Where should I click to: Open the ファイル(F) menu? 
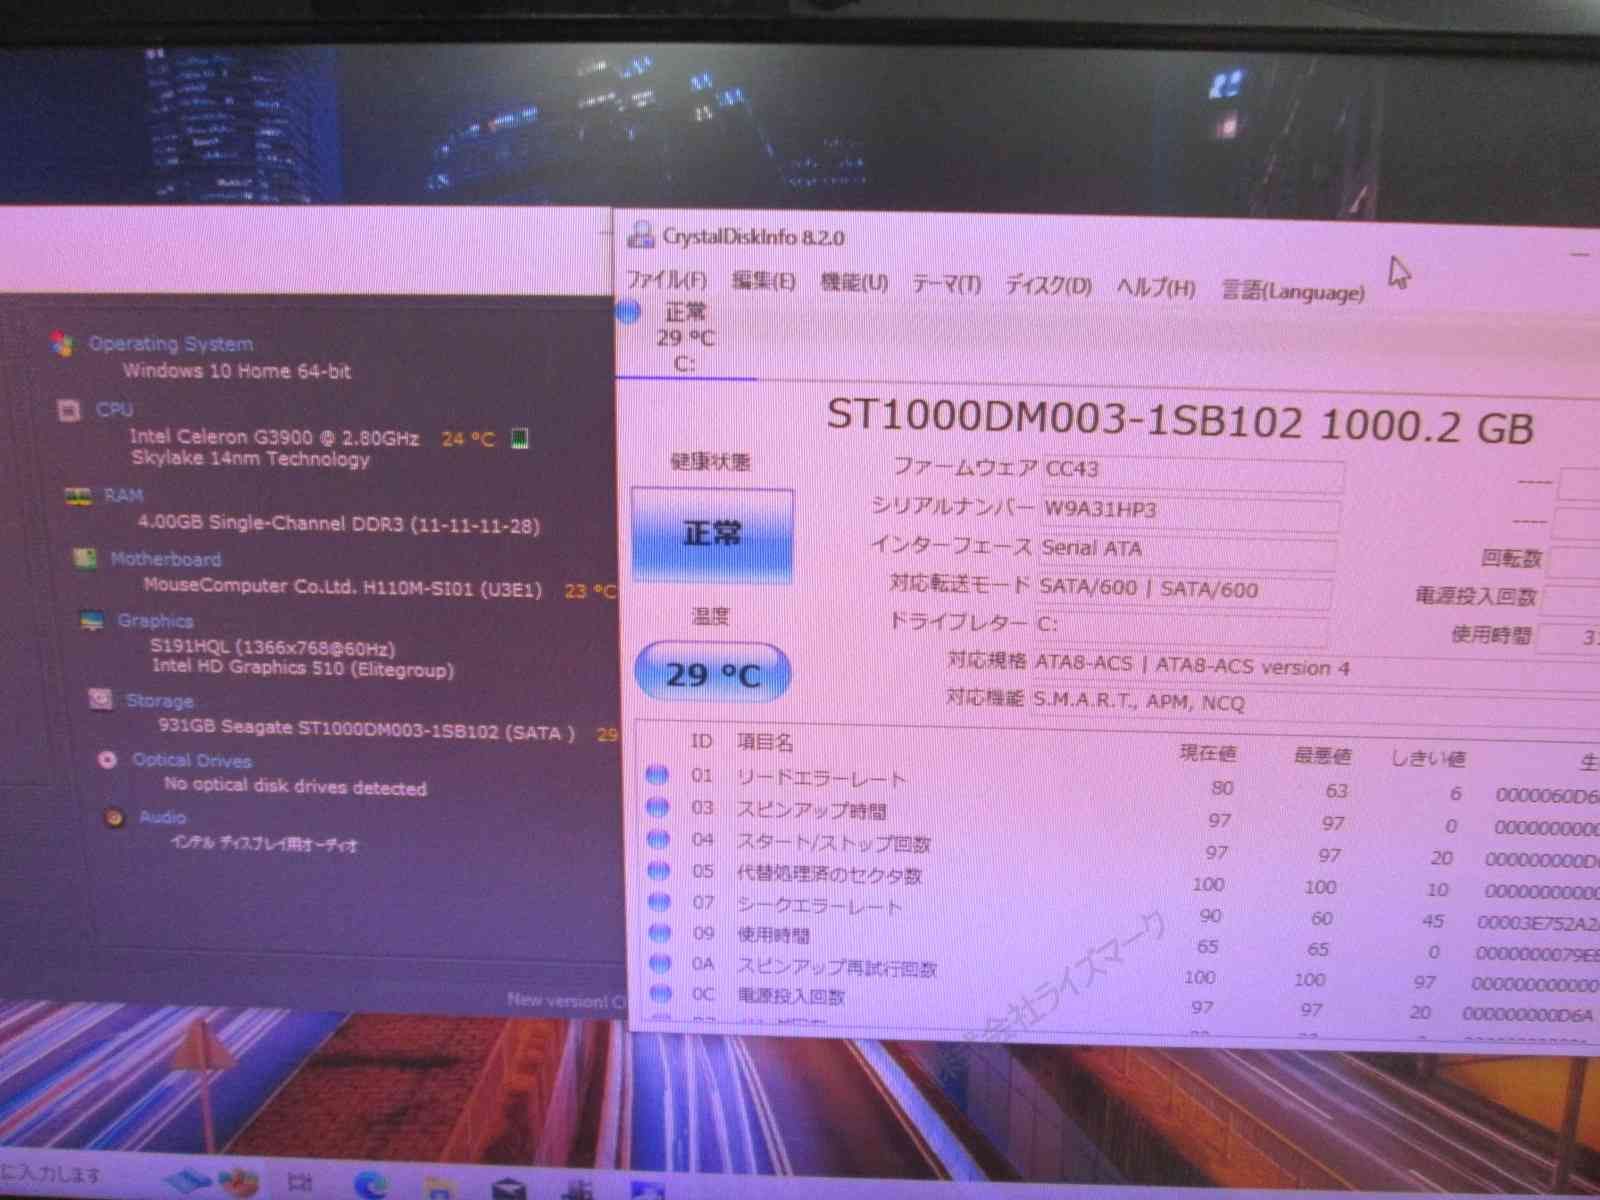click(666, 280)
